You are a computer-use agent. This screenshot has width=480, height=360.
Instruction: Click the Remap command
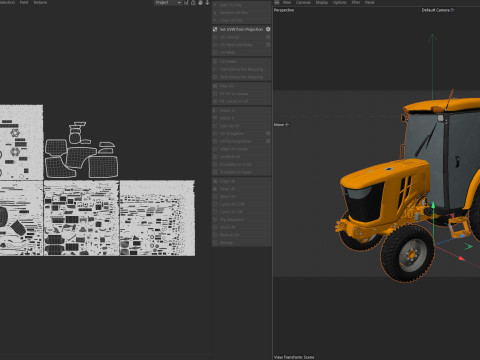[x=242, y=243]
